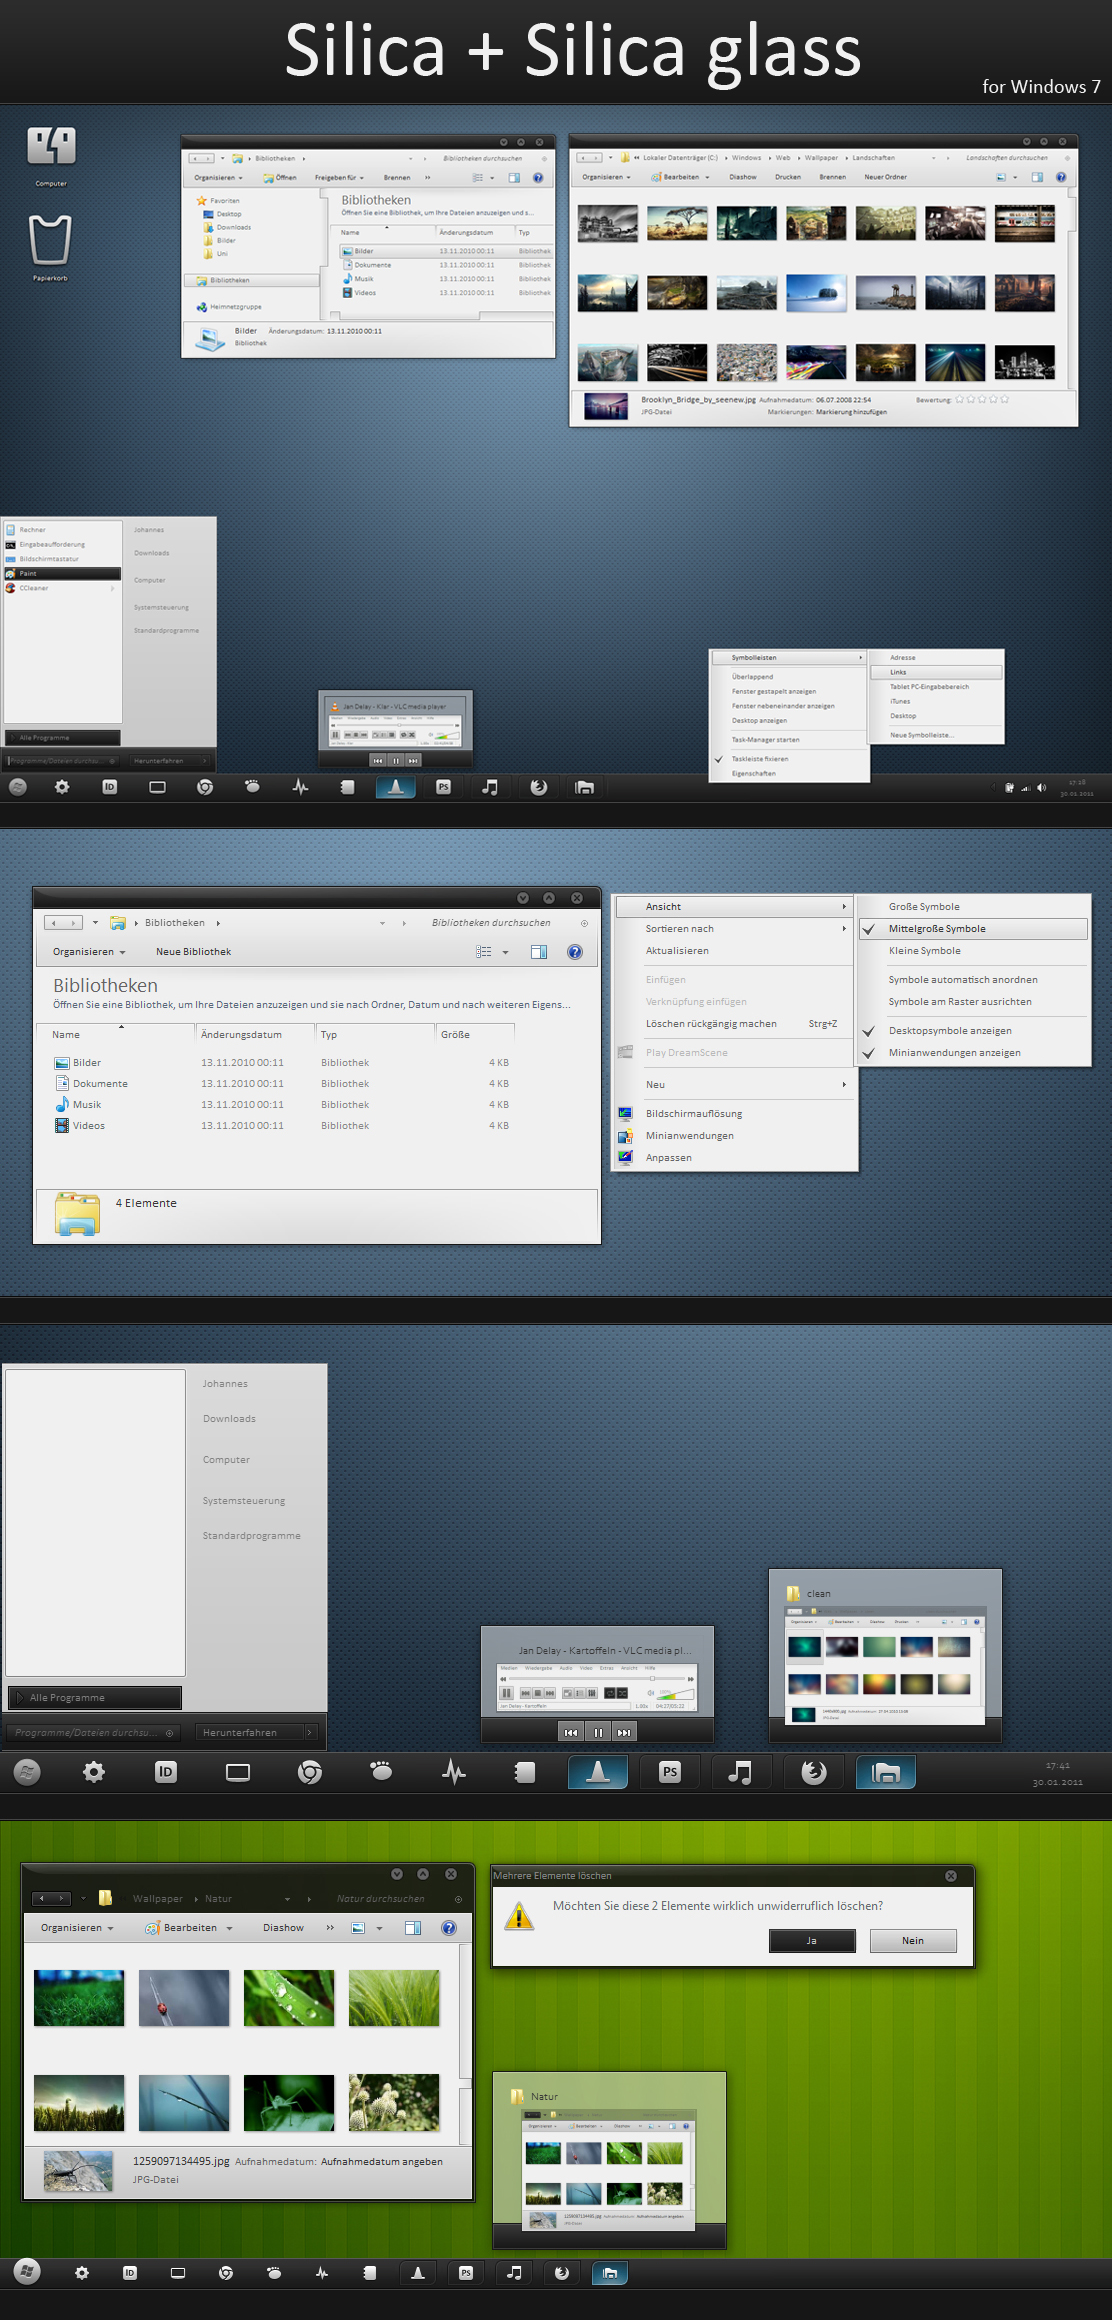Expand the Sortieren nach submenu
The width and height of the screenshot is (1112, 2320).
click(734, 929)
